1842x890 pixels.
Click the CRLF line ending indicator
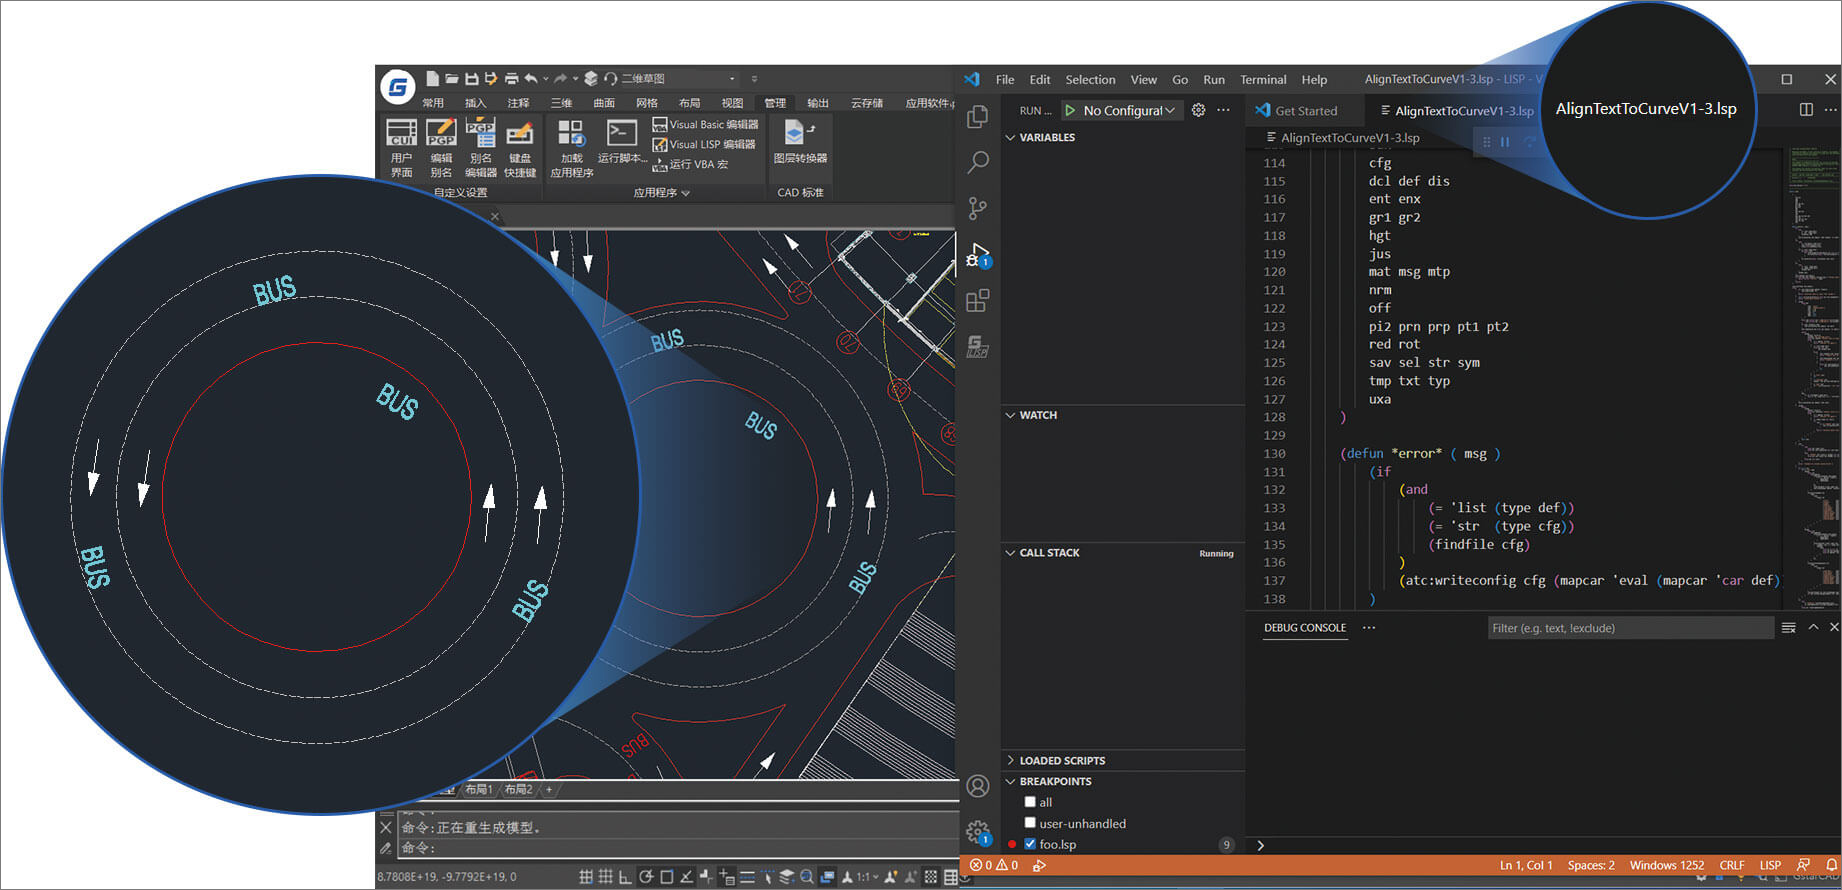point(1731,865)
